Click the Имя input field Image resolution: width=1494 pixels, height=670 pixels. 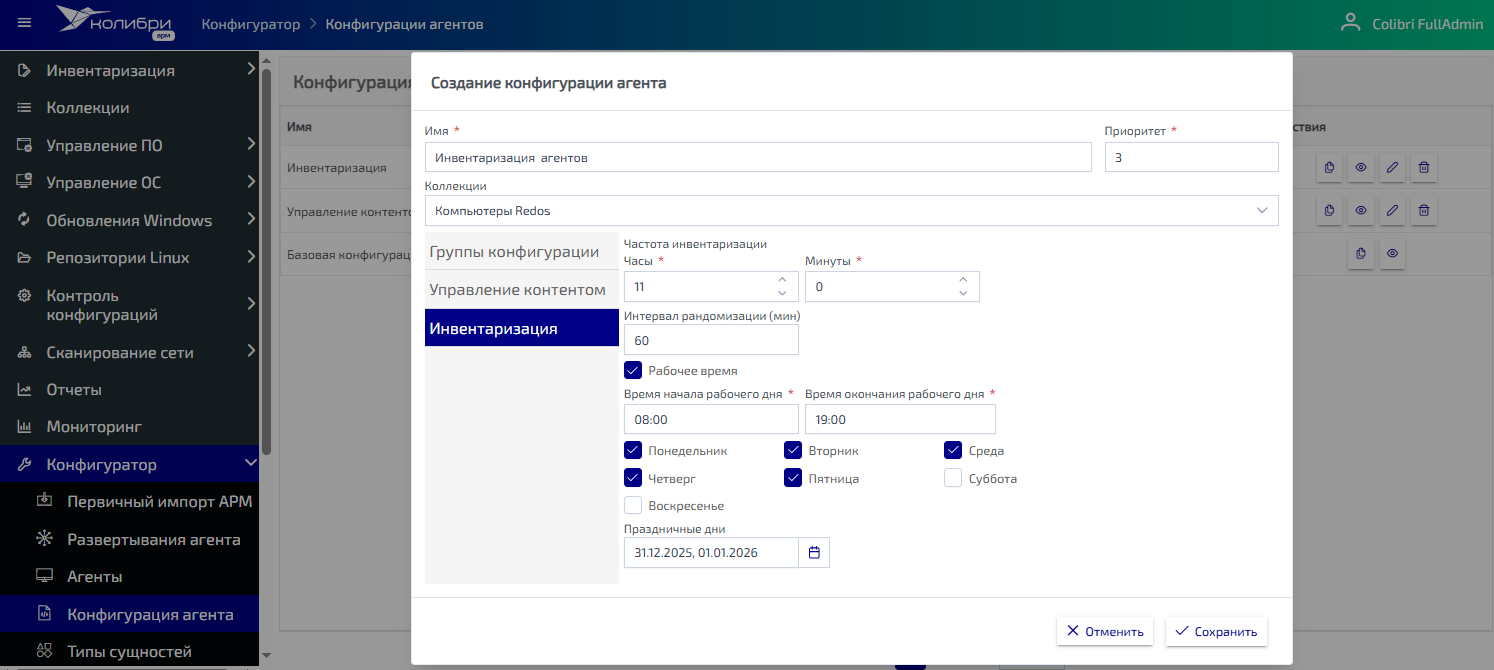[757, 158]
